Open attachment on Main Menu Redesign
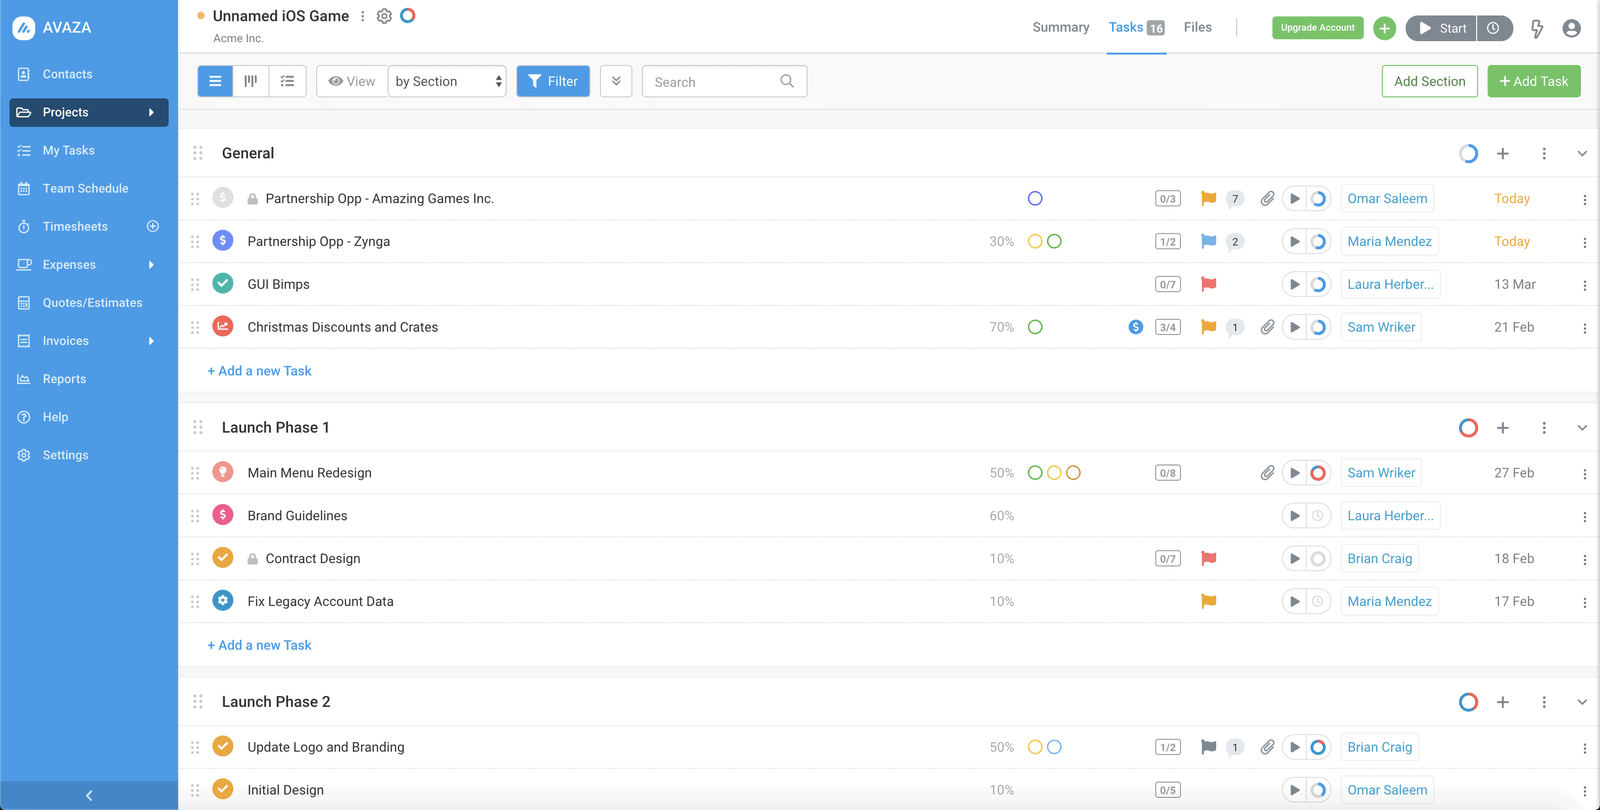The image size is (1600, 810). 1267,473
